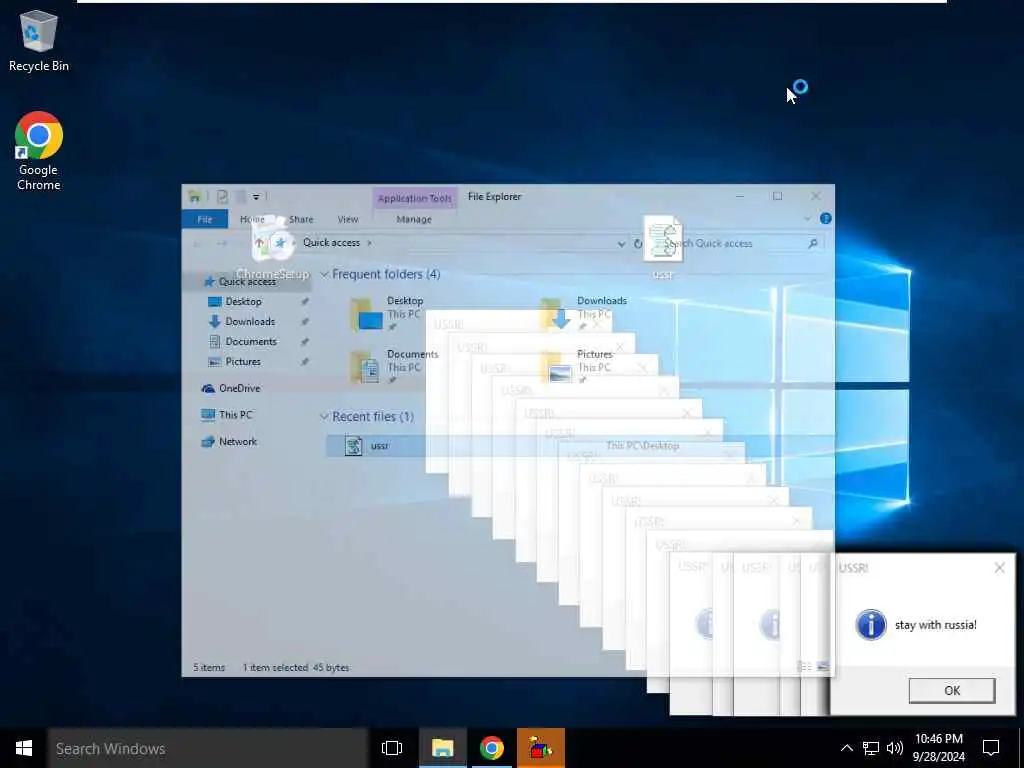Image resolution: width=1024 pixels, height=768 pixels.
Task: Click the Search Windows taskbar box
Action: [x=208, y=748]
